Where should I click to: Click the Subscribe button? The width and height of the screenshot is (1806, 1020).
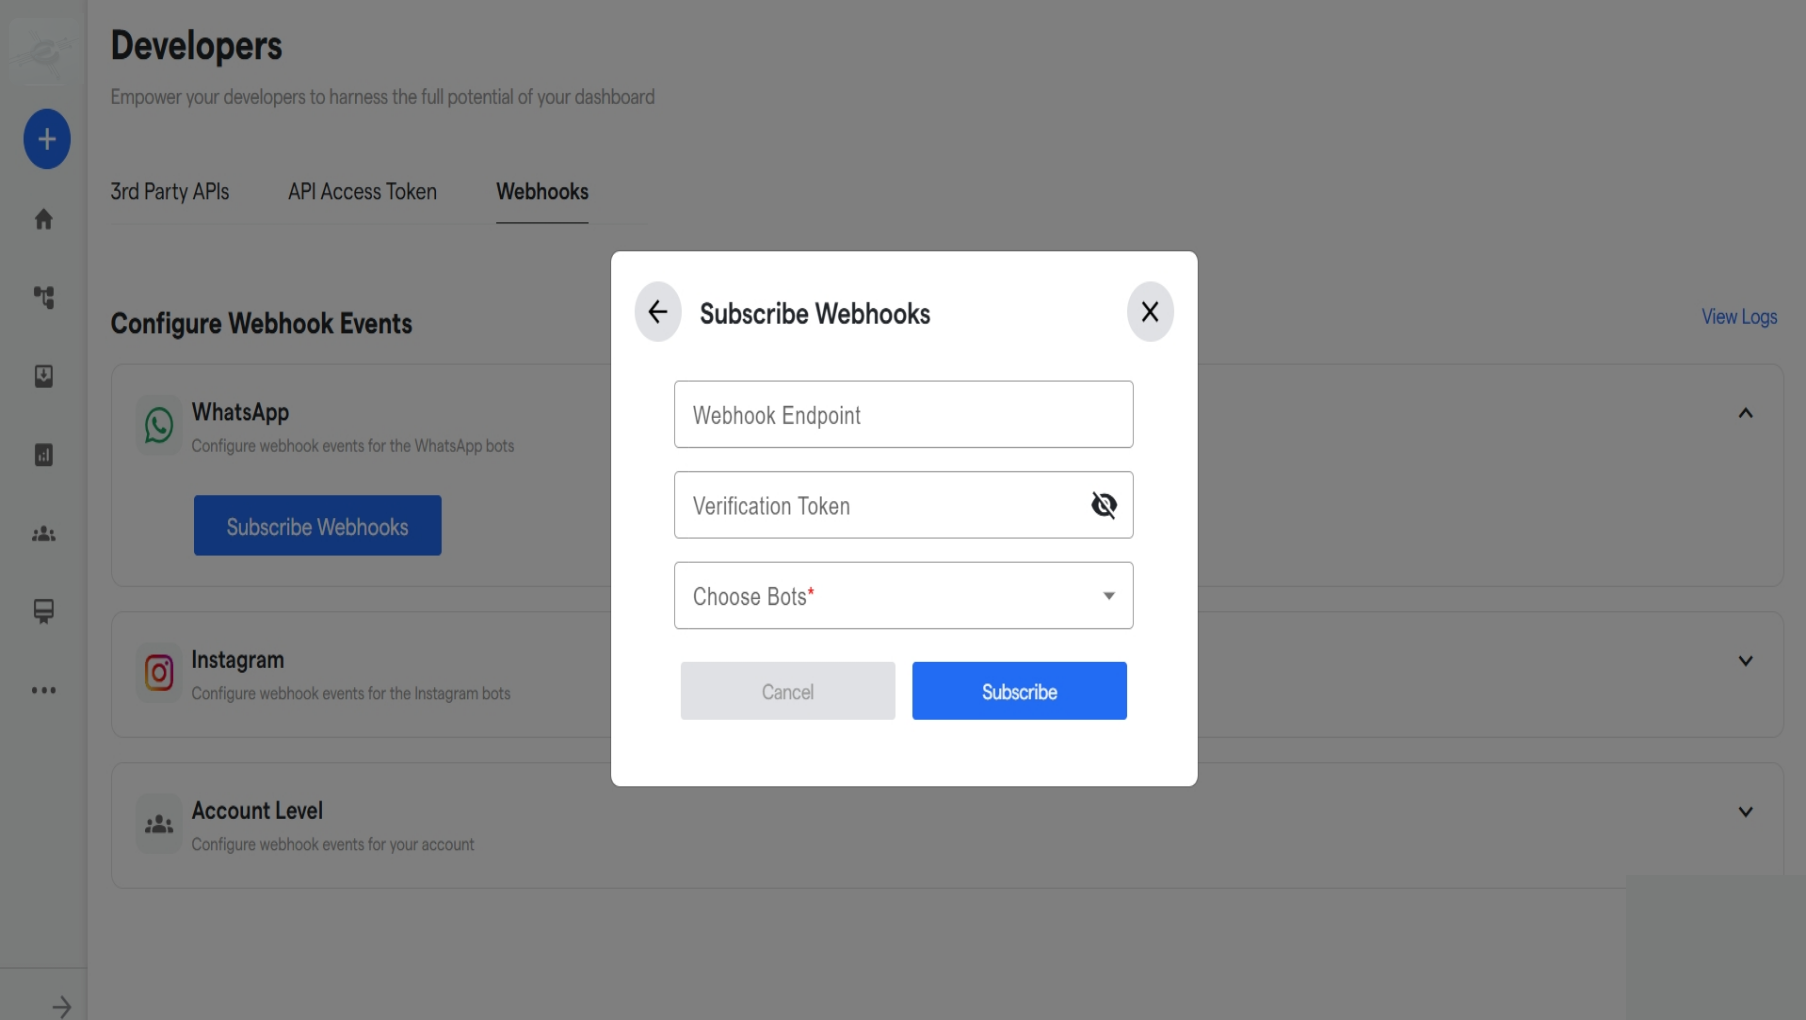click(1019, 691)
